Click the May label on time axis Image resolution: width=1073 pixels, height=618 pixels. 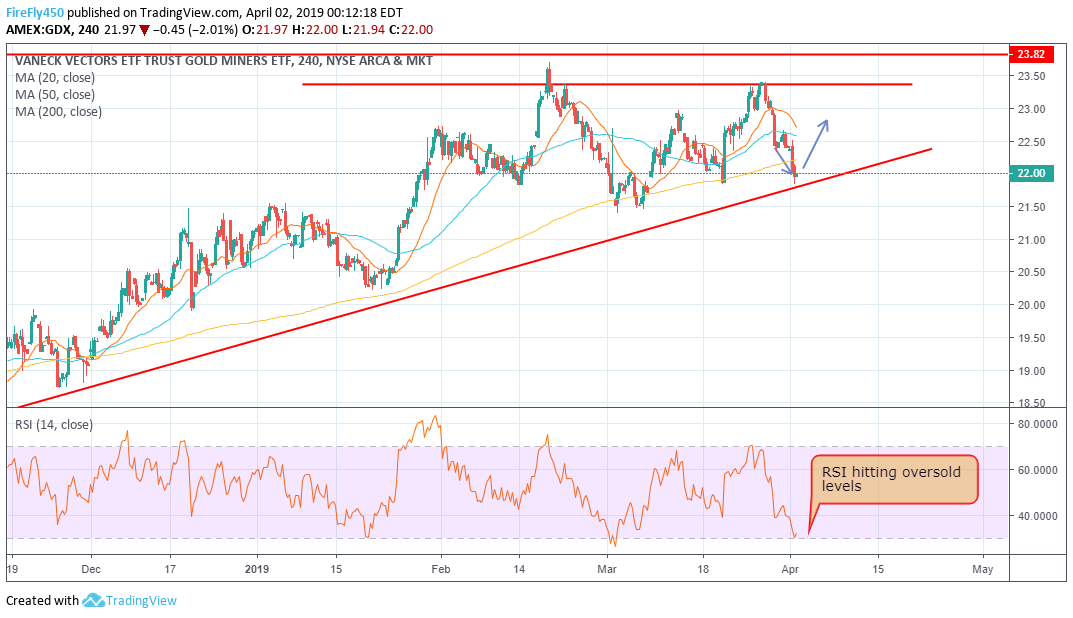coord(983,569)
